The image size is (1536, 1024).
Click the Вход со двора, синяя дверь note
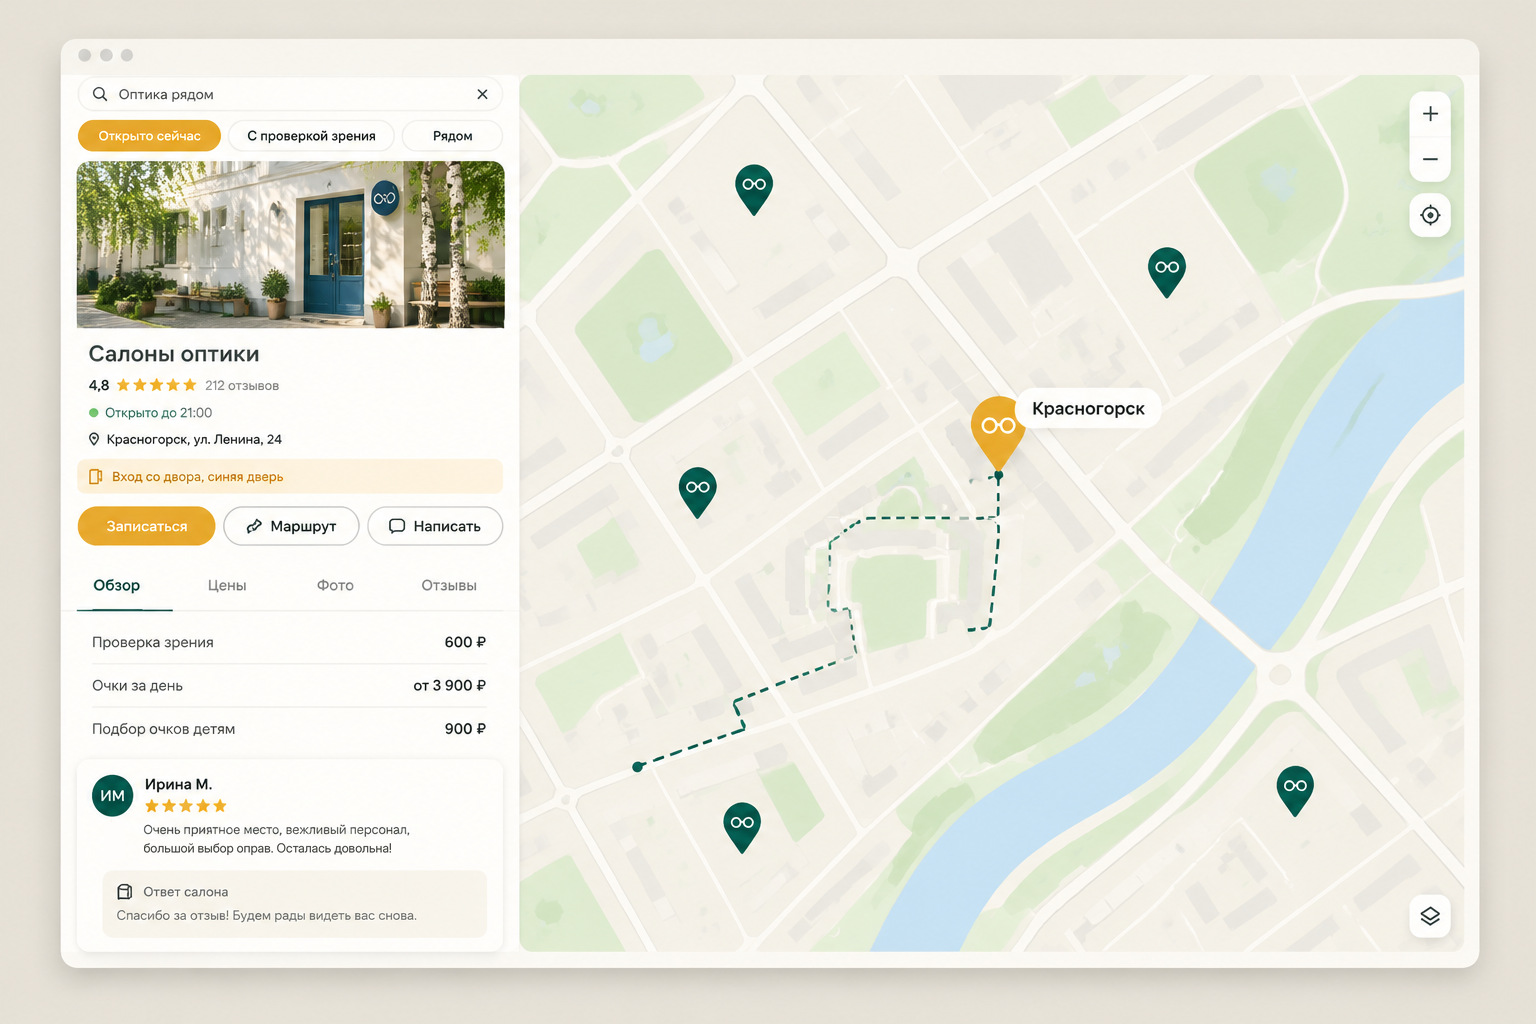click(290, 477)
